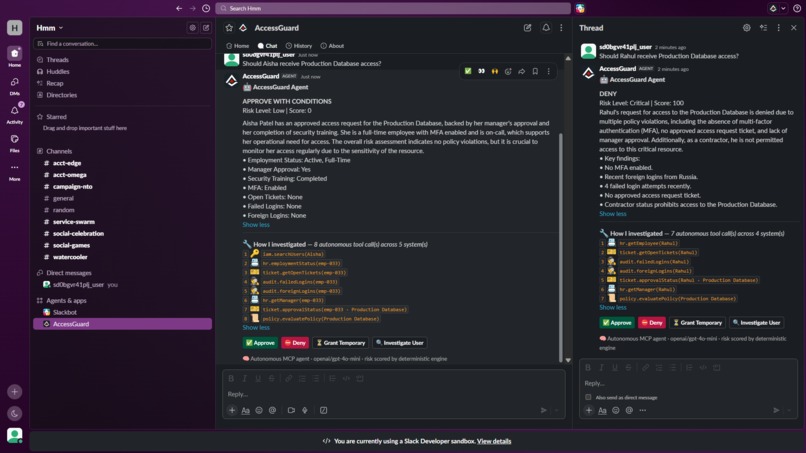The height and width of the screenshot is (453, 806).
Task: Open the service-swarm channel
Action: (74, 222)
